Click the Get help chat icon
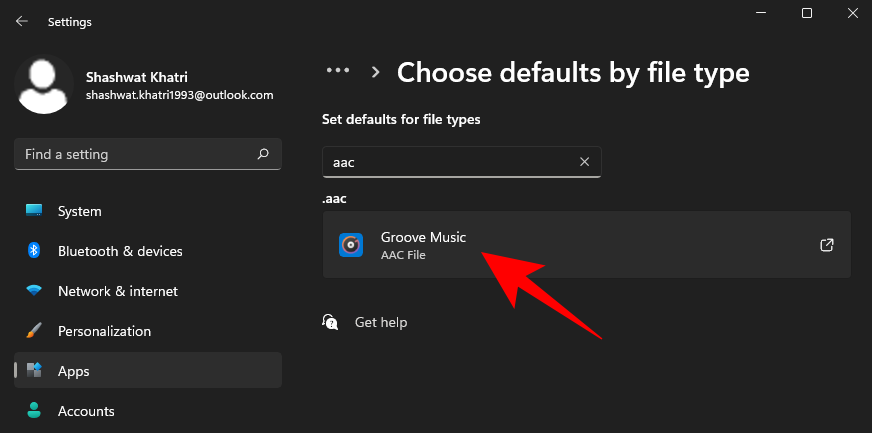Image resolution: width=872 pixels, height=433 pixels. 330,322
